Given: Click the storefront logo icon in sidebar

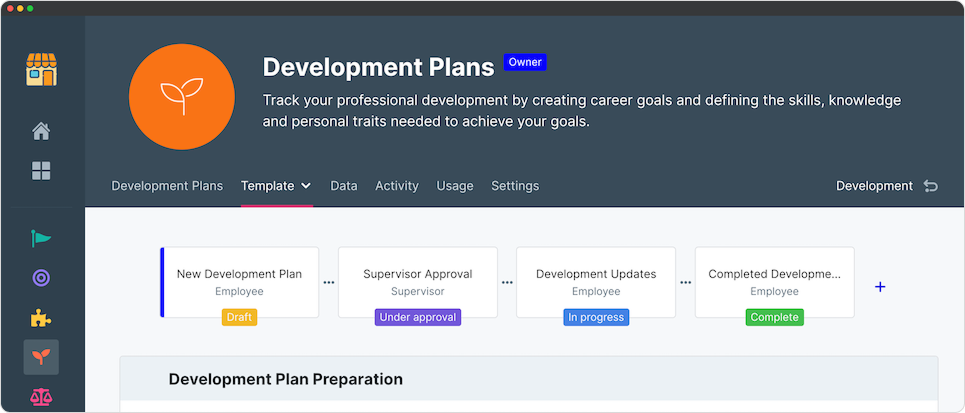Looking at the screenshot, I should pyautogui.click(x=41, y=70).
